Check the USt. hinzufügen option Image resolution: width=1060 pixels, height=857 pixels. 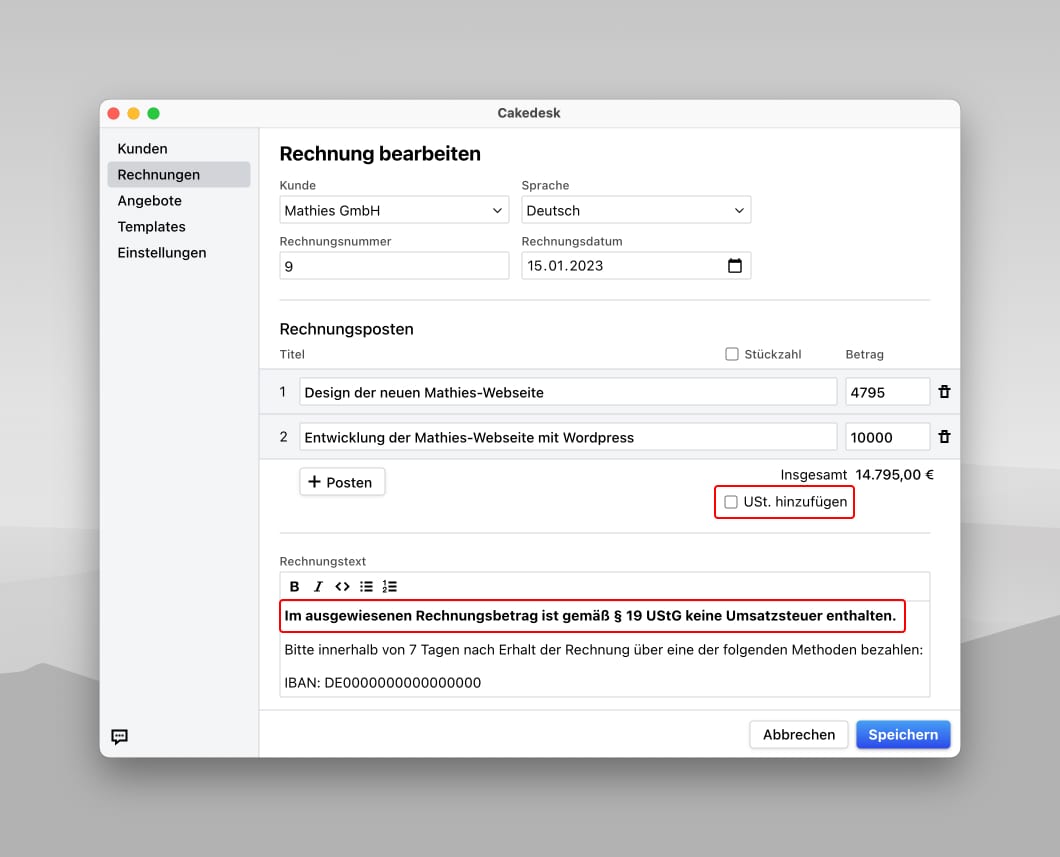tap(730, 502)
